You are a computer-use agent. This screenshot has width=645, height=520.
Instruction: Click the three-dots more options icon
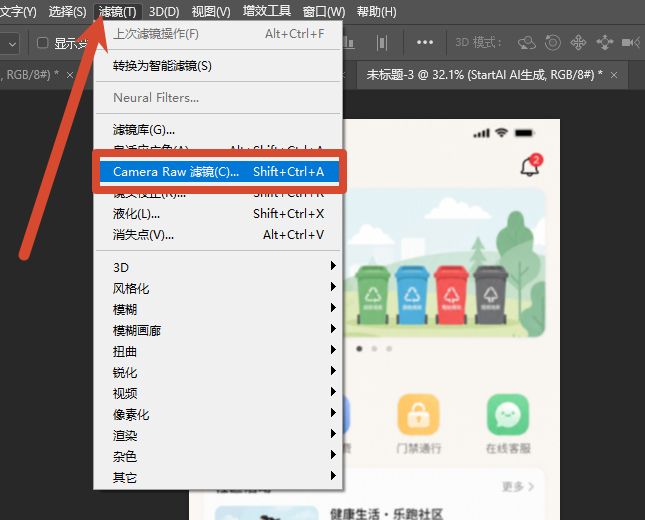[x=425, y=42]
